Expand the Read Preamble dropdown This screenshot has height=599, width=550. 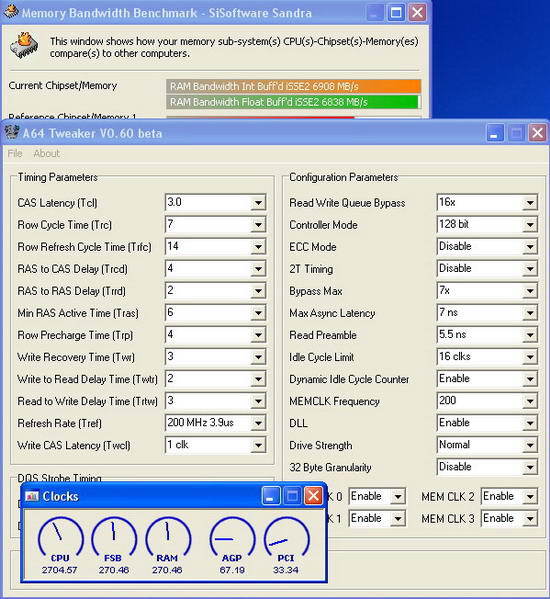530,335
